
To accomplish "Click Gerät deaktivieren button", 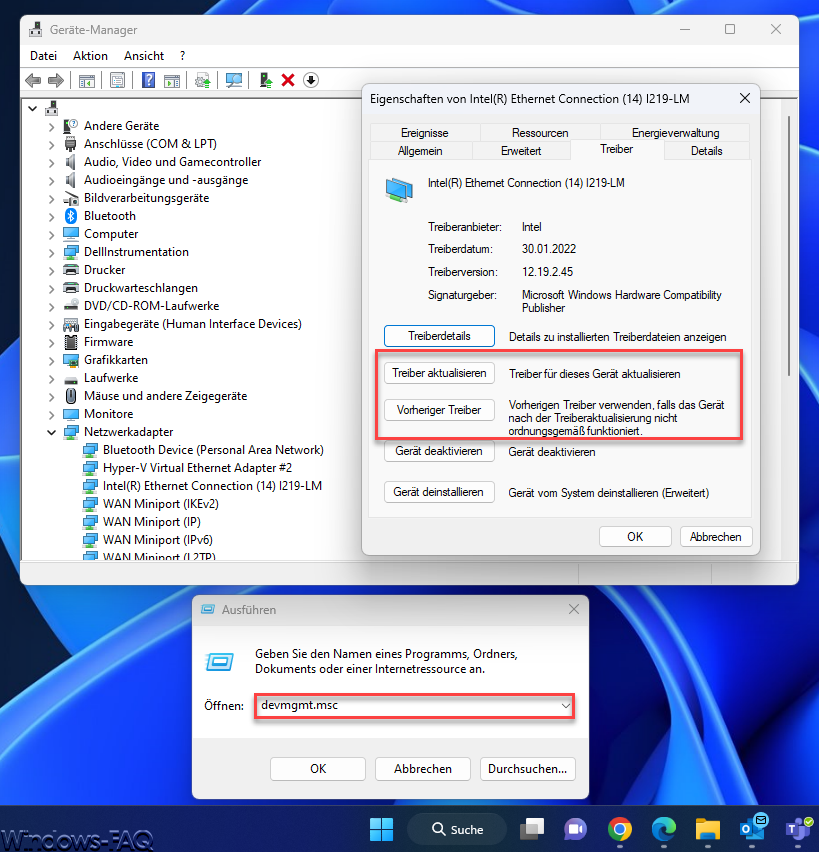I will click(x=439, y=451).
